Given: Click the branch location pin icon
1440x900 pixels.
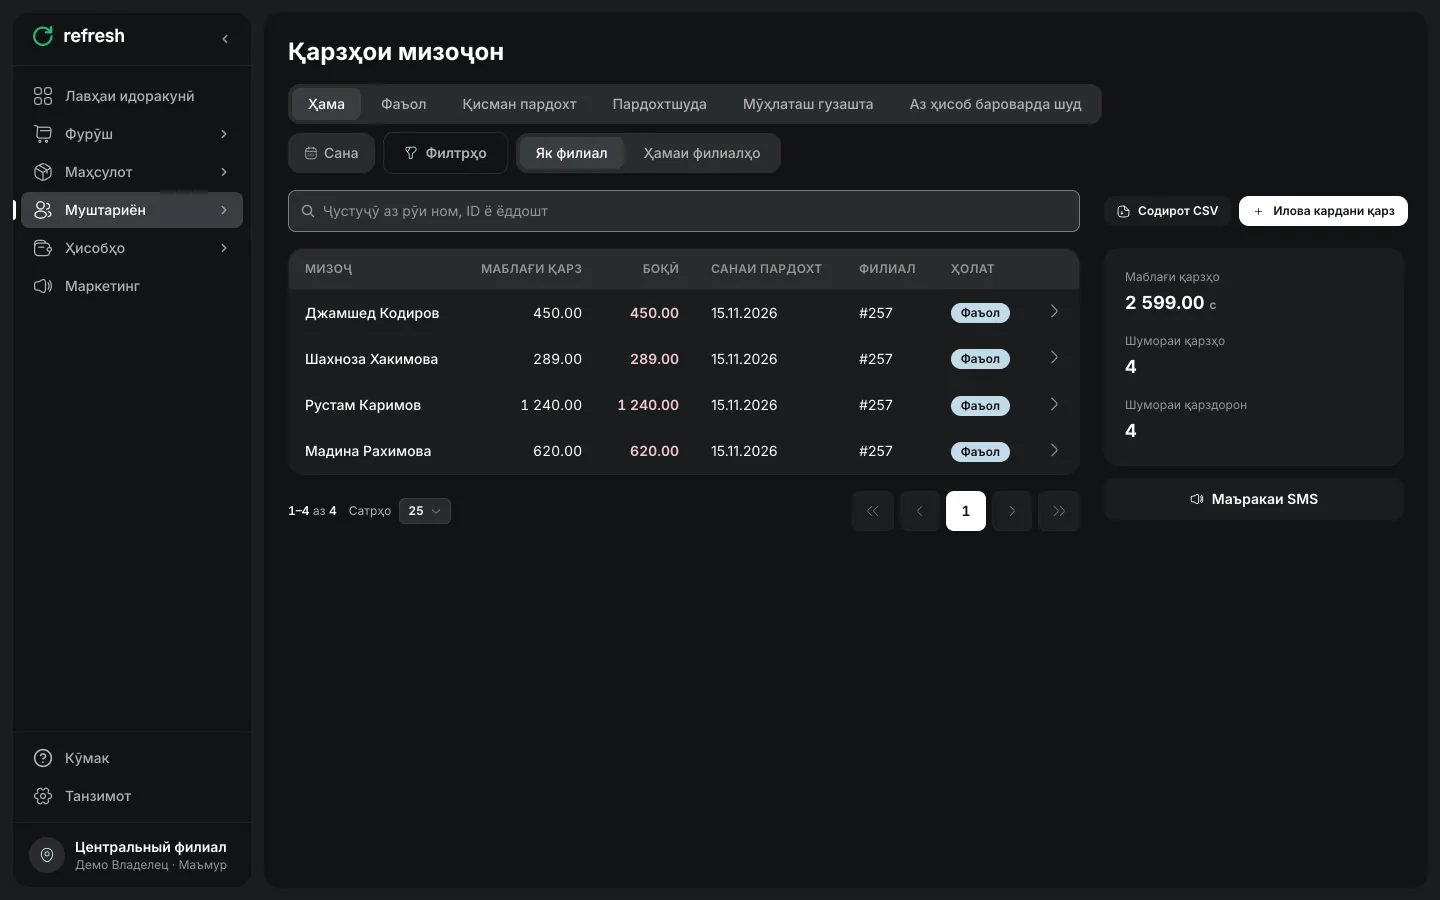Looking at the screenshot, I should pos(47,855).
